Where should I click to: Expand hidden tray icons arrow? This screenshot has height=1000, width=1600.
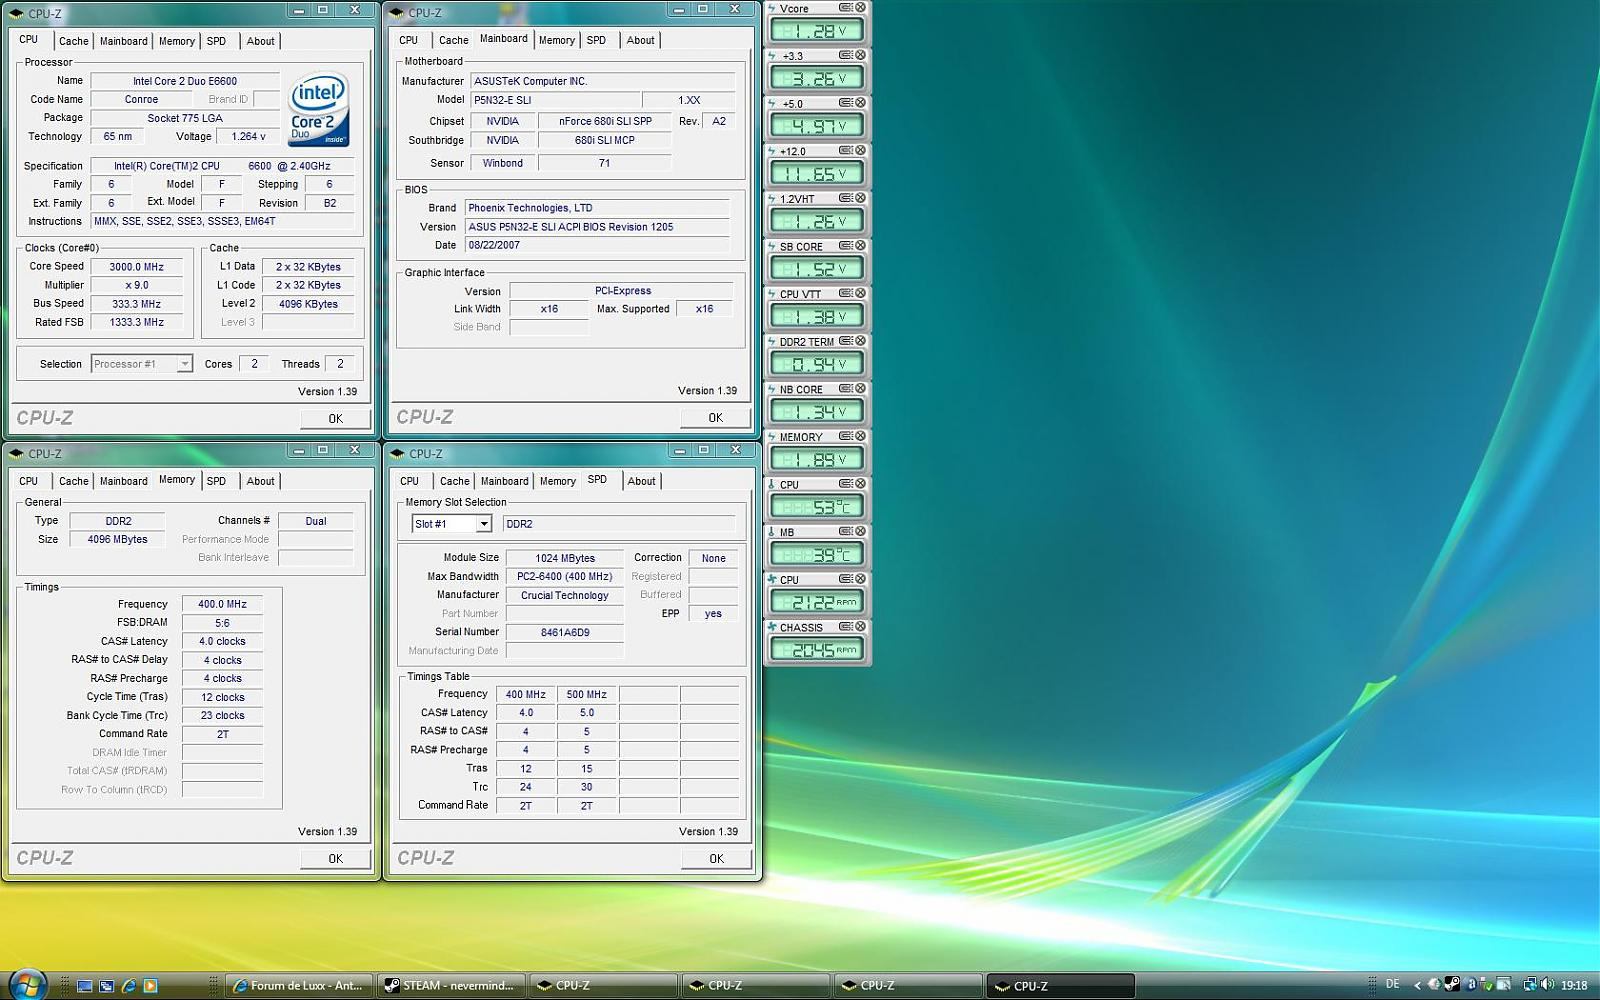pos(1417,985)
